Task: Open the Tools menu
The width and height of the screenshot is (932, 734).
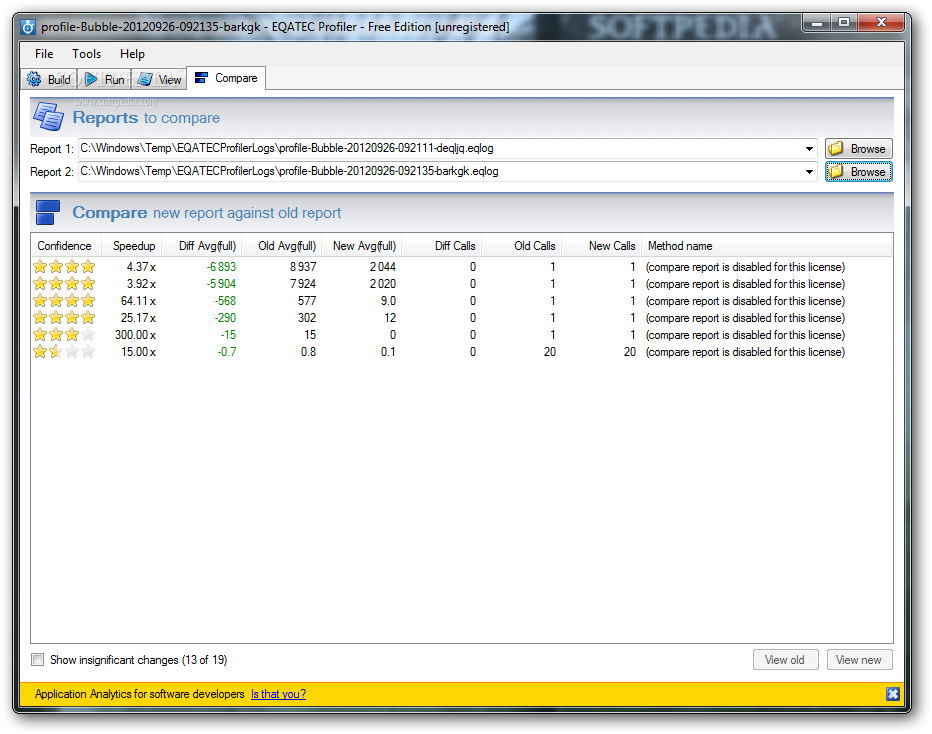Action: click(x=87, y=53)
